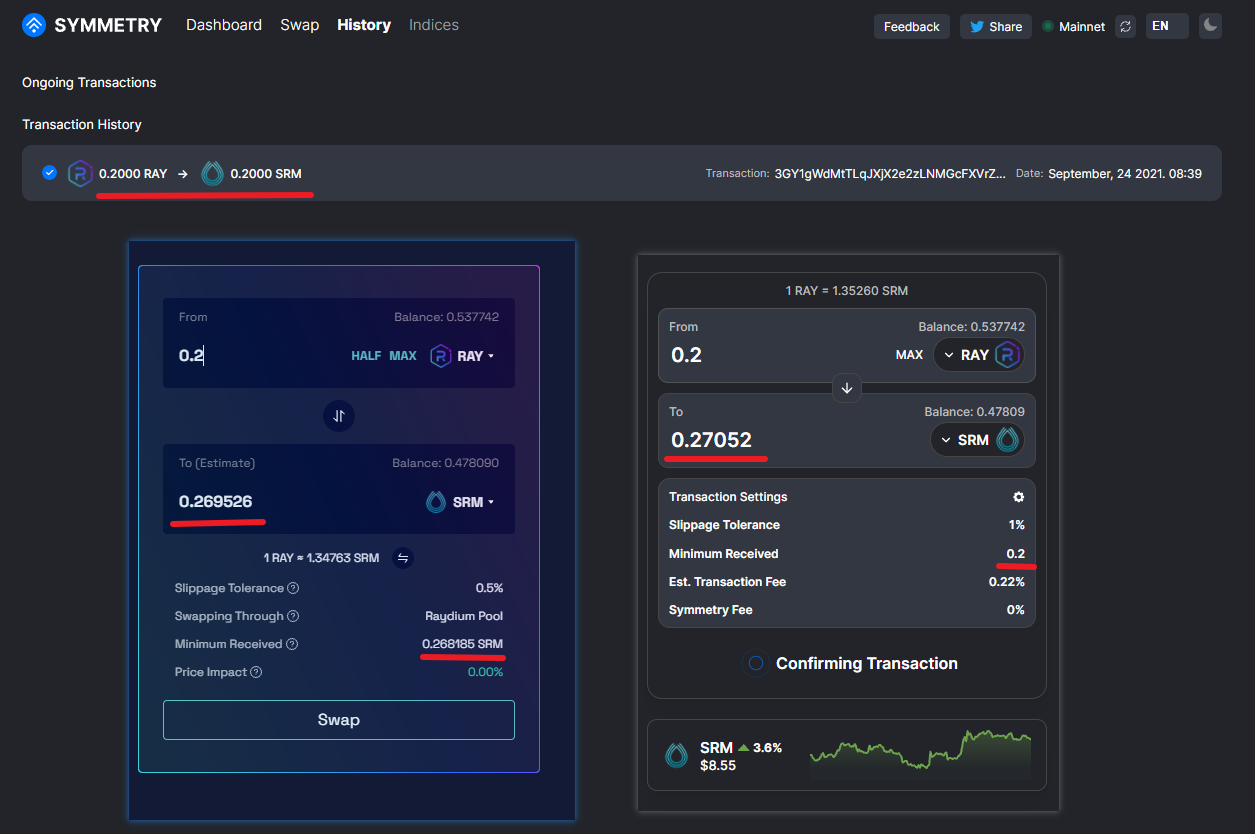Click MAX in the left swap panel
Image resolution: width=1255 pixels, height=834 pixels.
(403, 356)
